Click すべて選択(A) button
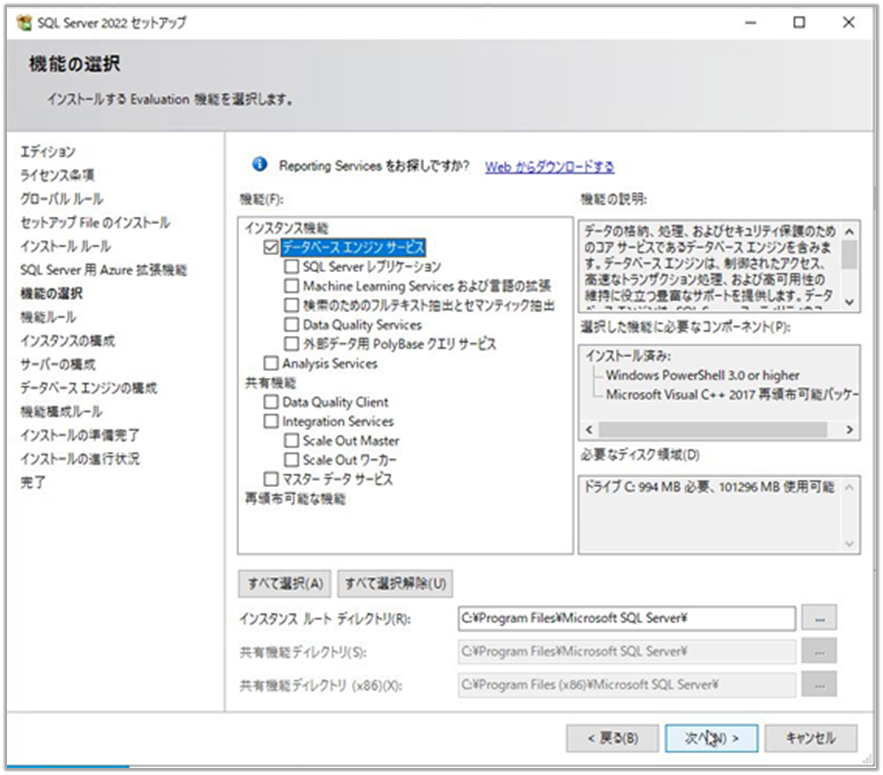 point(285,584)
